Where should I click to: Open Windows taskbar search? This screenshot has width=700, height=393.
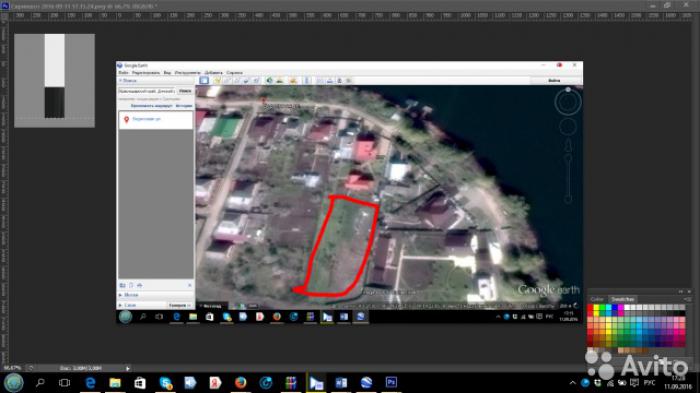(x=40, y=383)
